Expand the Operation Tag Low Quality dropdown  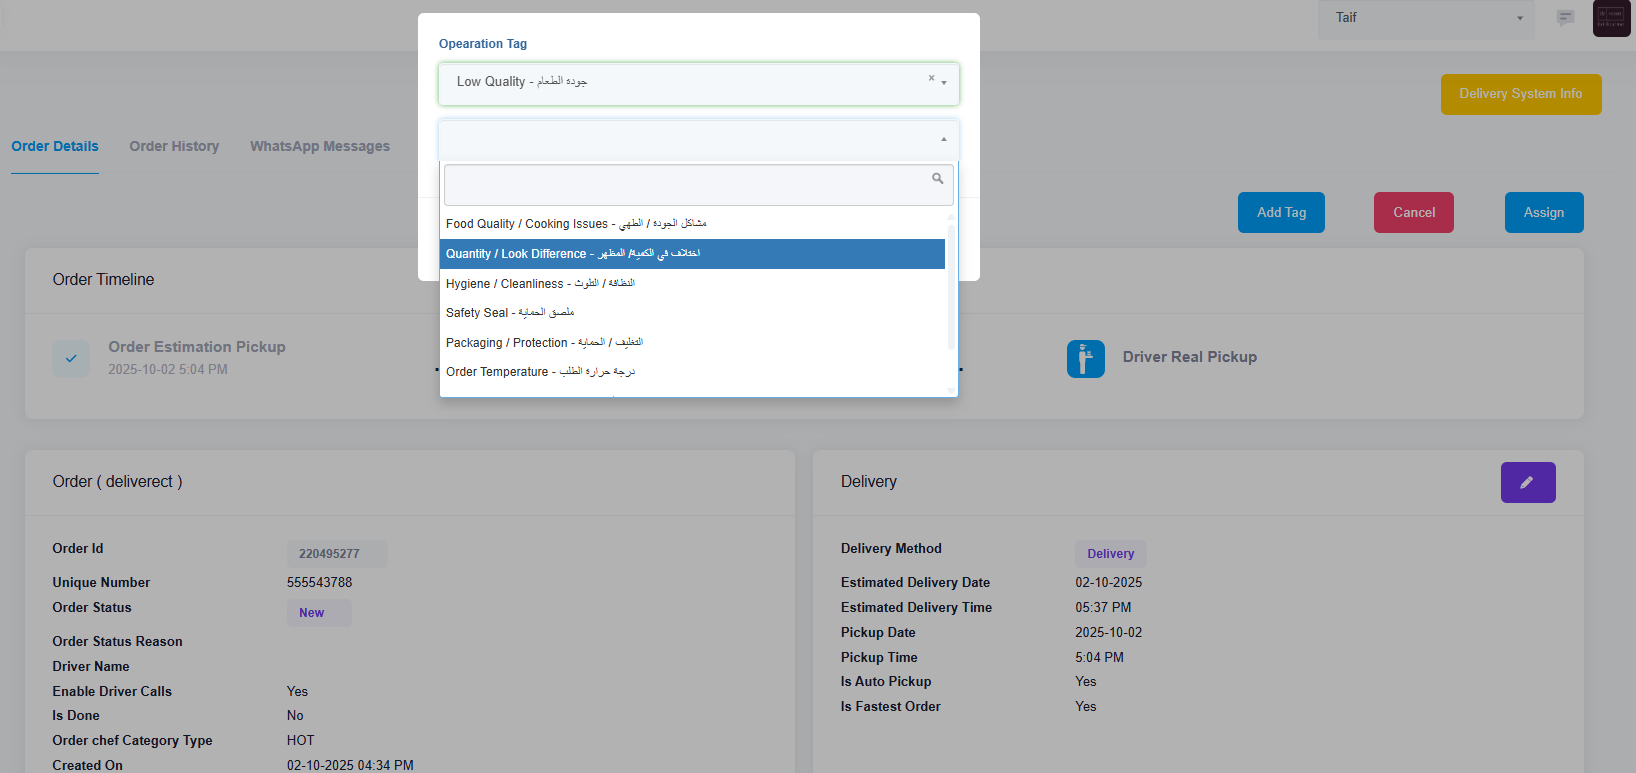pyautogui.click(x=944, y=83)
